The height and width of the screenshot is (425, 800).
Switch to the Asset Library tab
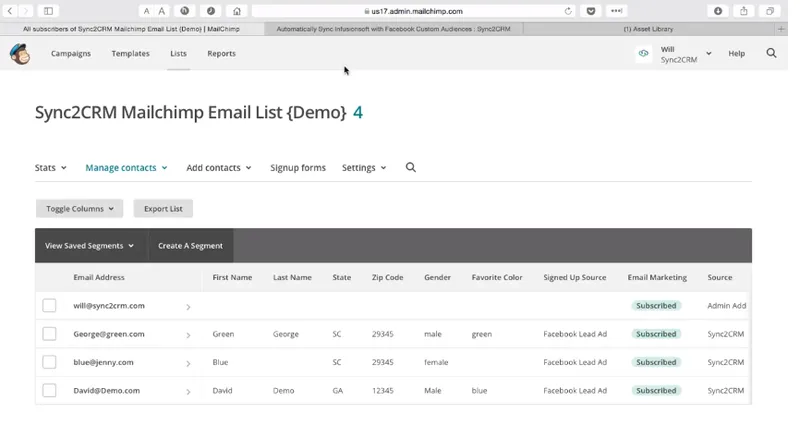[x=648, y=29]
